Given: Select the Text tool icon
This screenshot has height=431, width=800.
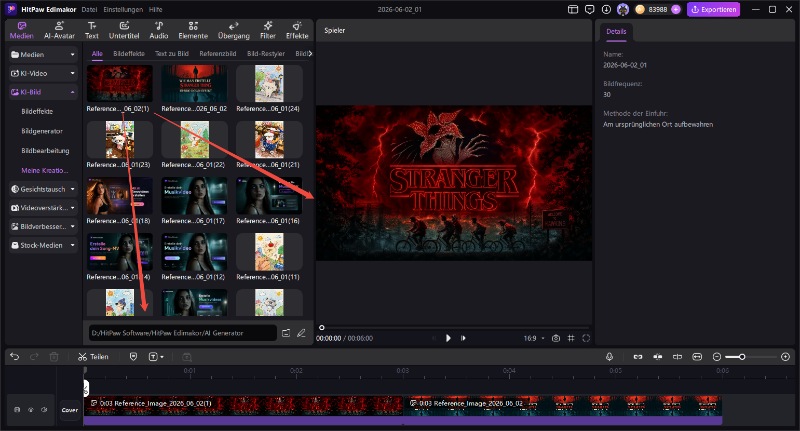Looking at the screenshot, I should [x=92, y=30].
